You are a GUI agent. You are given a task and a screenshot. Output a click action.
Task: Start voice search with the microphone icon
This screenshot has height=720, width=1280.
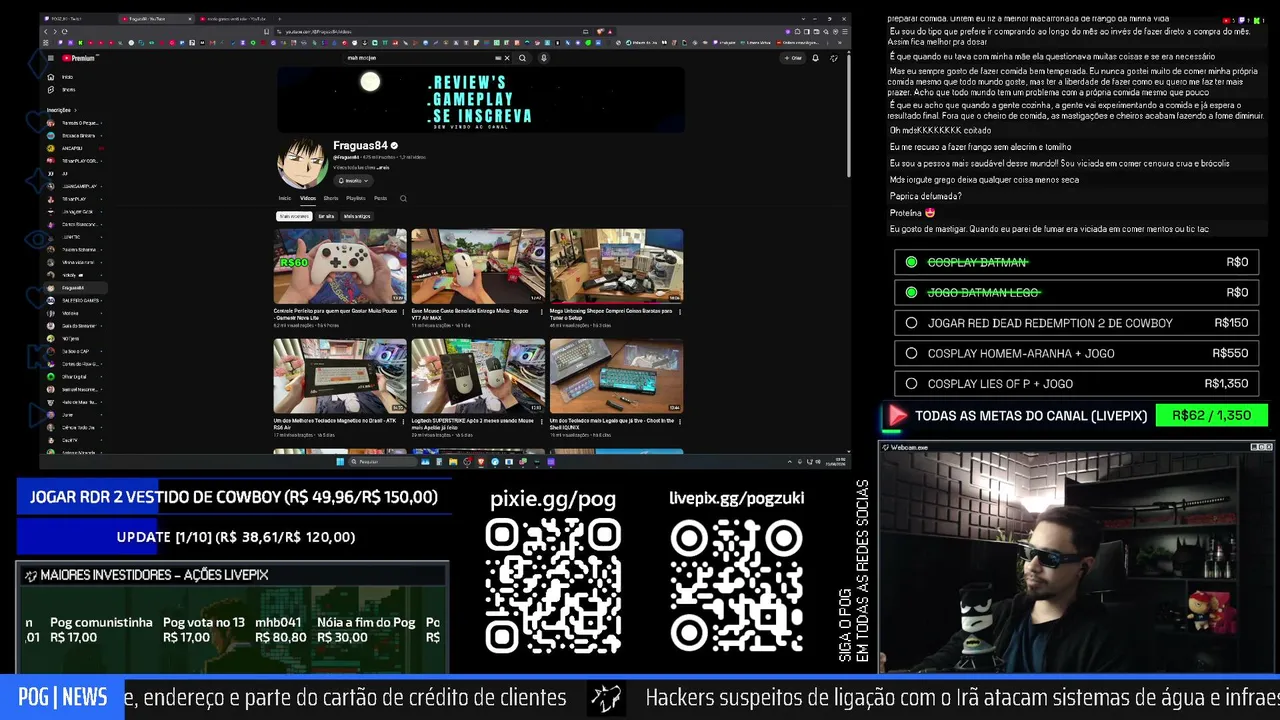point(543,58)
